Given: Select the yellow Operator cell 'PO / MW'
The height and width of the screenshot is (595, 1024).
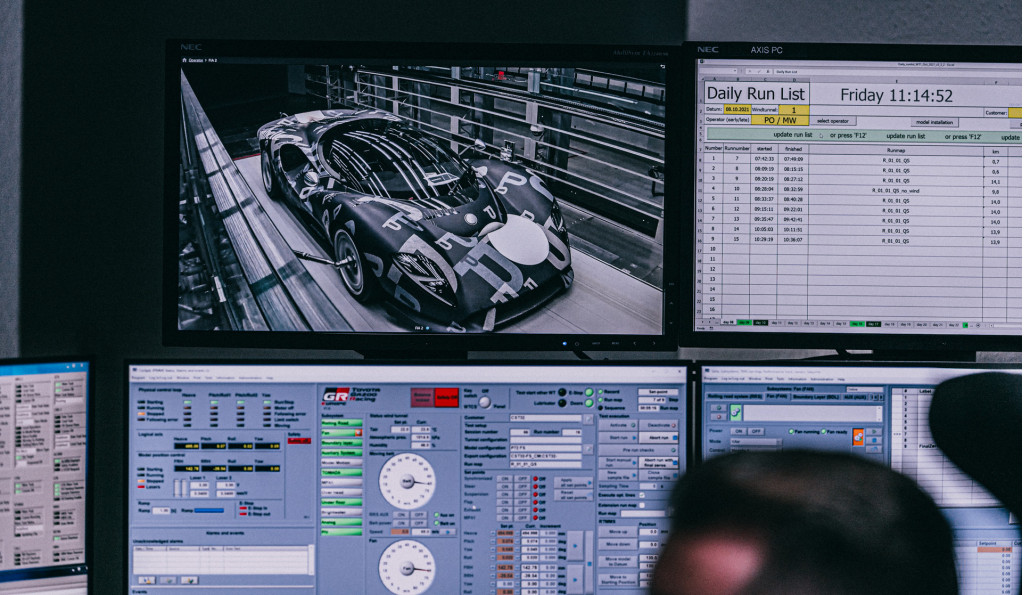Looking at the screenshot, I should [780, 120].
